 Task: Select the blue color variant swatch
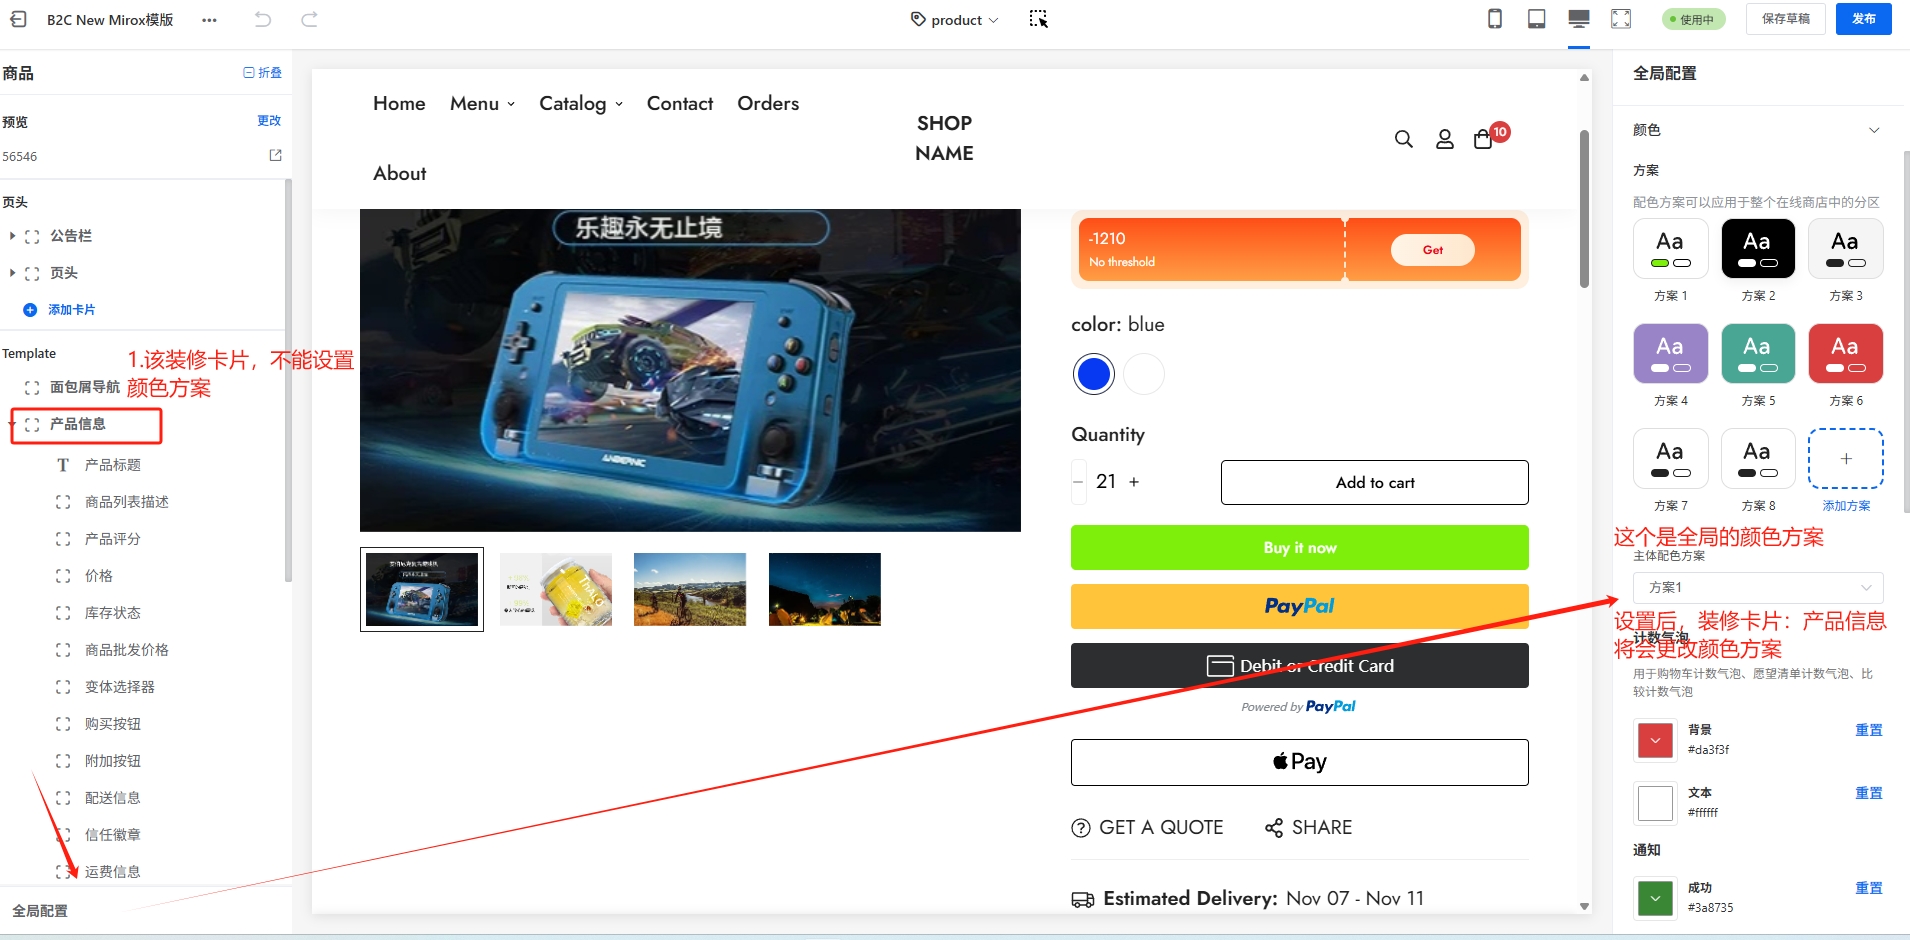coord(1094,374)
